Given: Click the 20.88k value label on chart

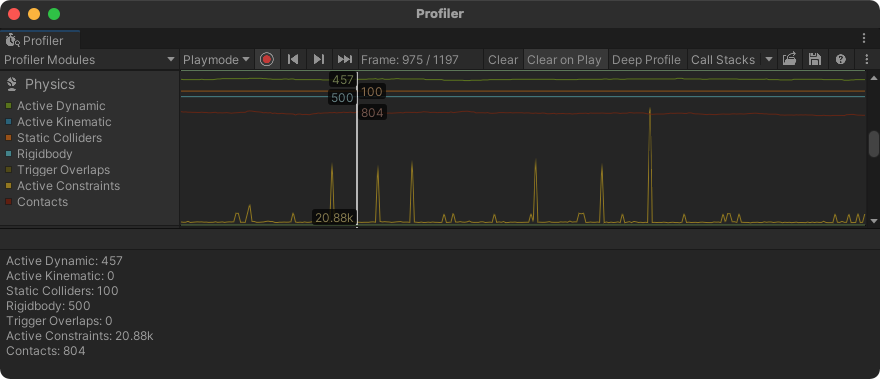Looking at the screenshot, I should (x=334, y=218).
